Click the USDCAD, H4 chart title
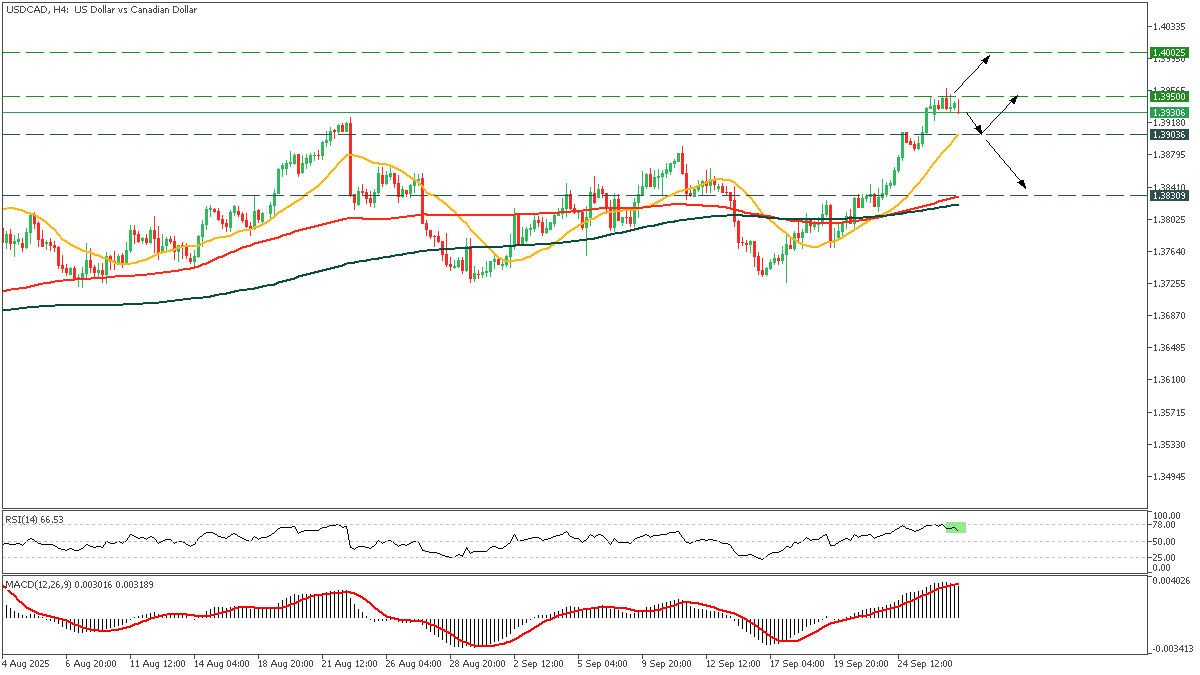The height and width of the screenshot is (675, 1200). pyautogui.click(x=100, y=9)
